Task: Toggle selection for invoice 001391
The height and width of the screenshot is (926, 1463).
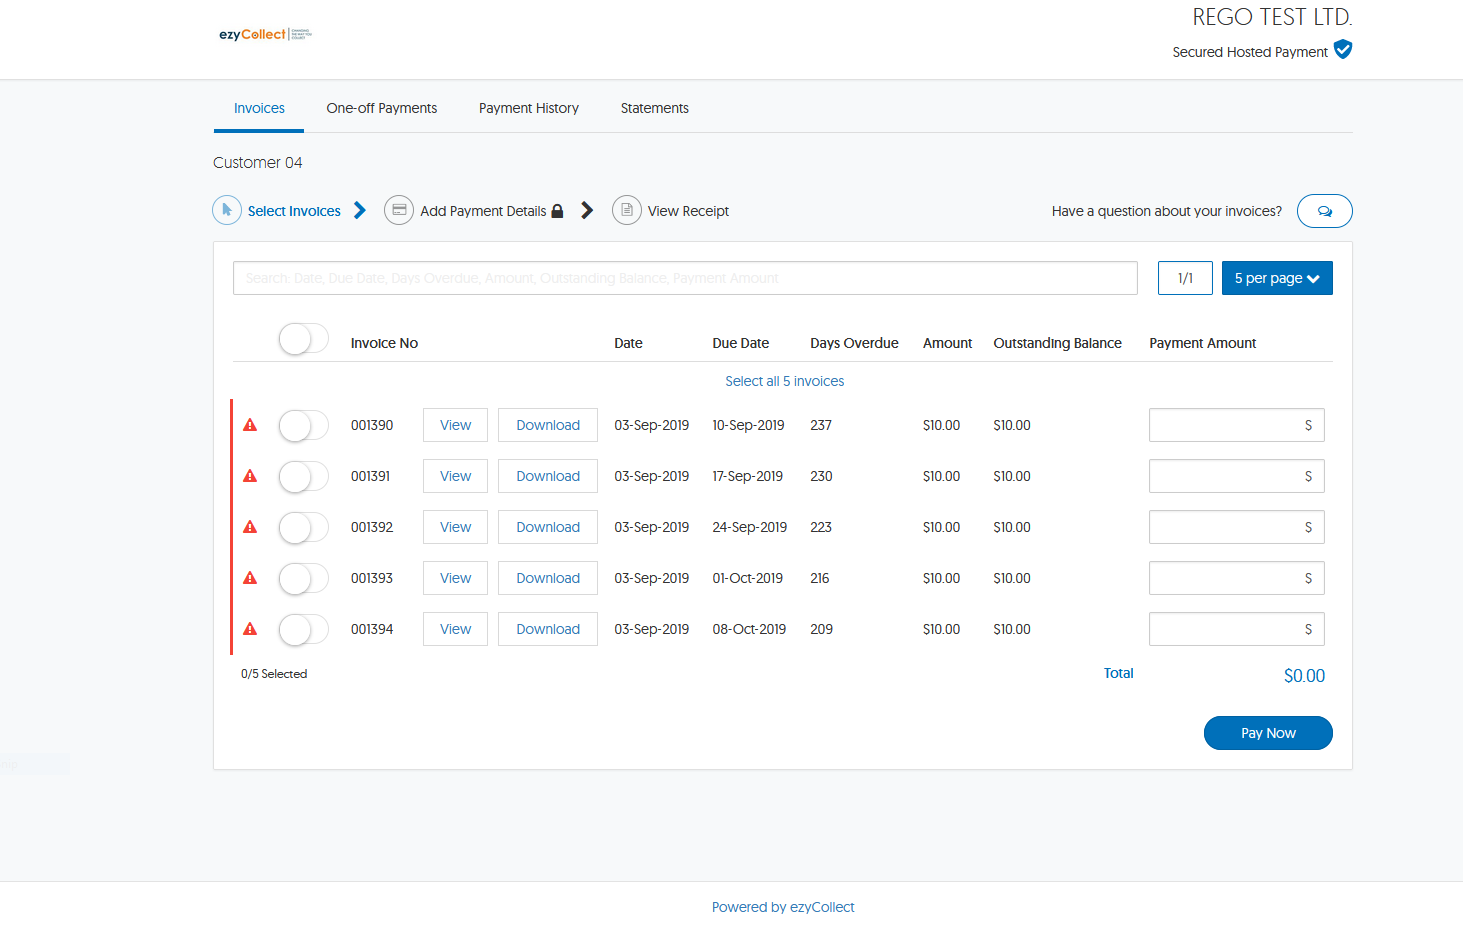Action: 303,477
